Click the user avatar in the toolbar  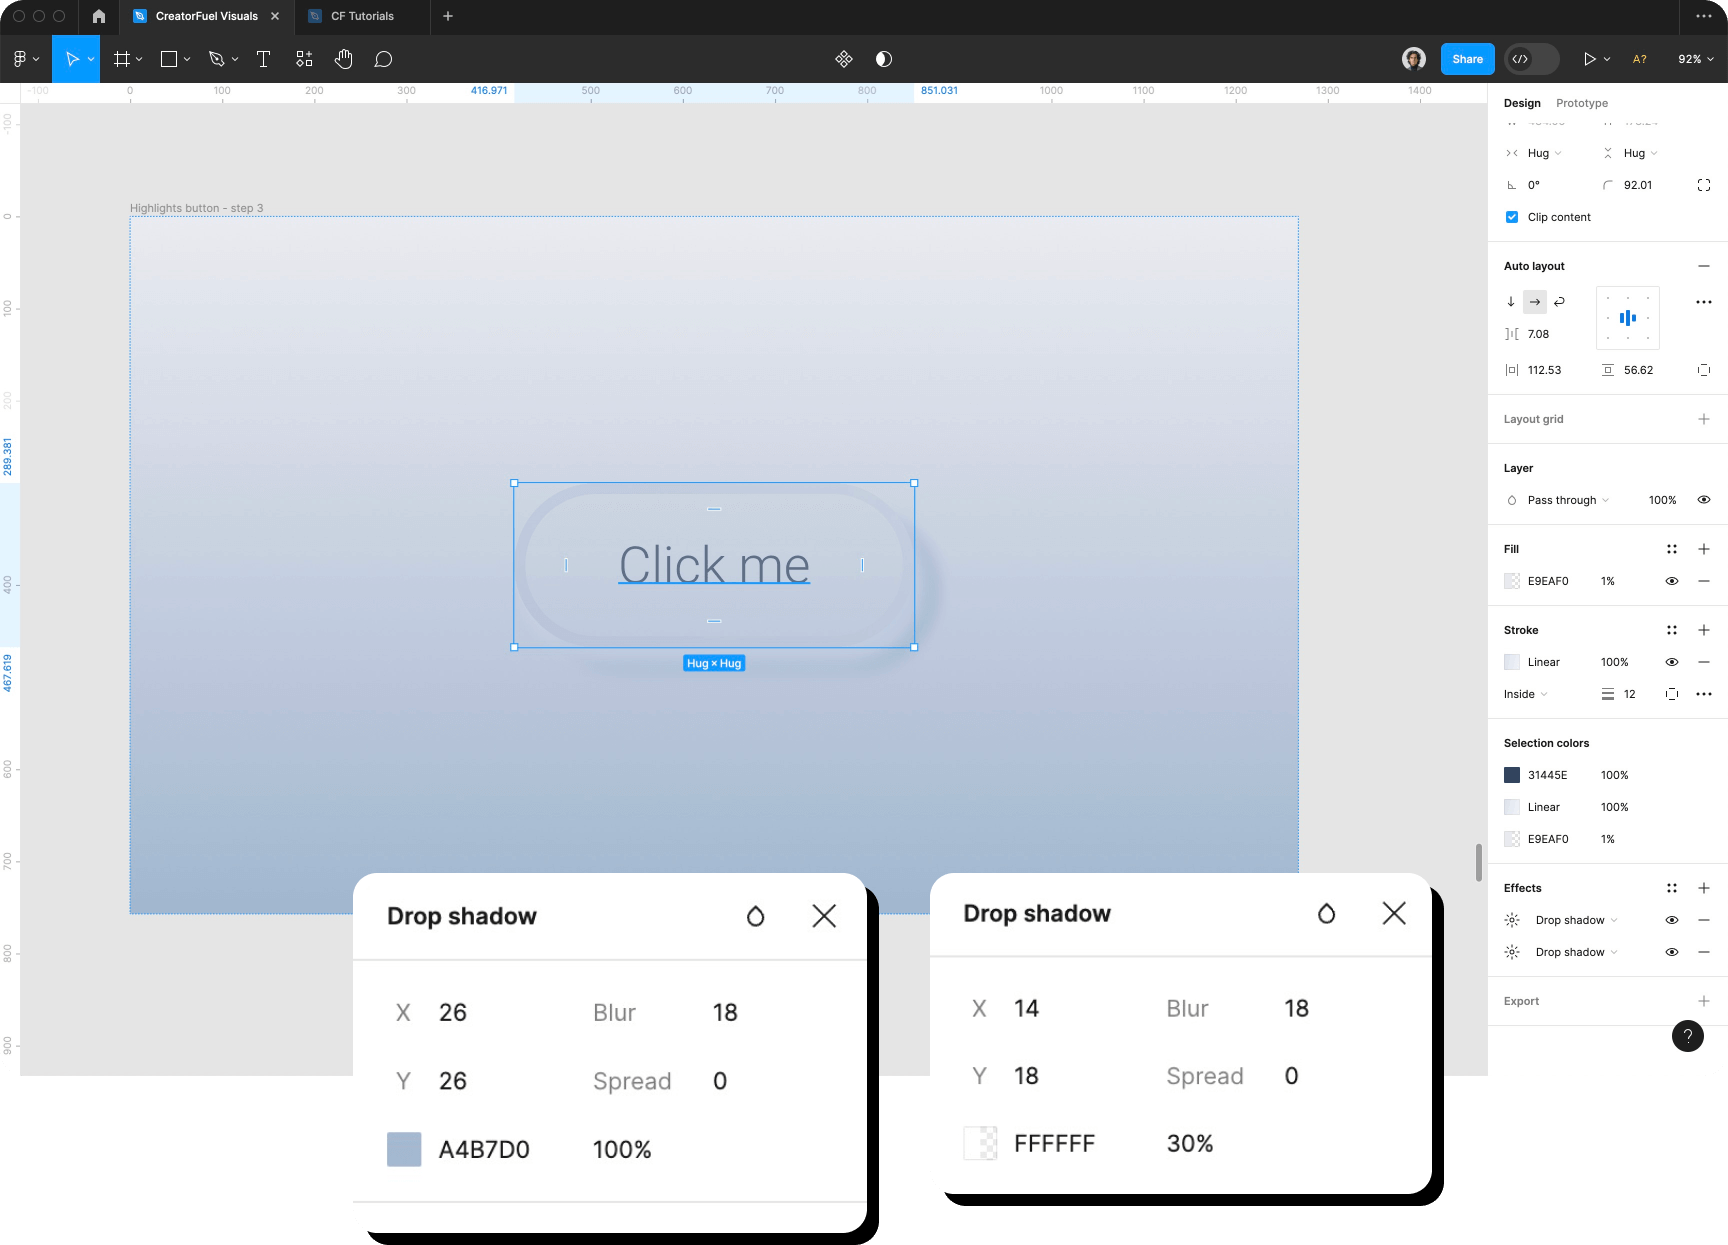point(1414,59)
